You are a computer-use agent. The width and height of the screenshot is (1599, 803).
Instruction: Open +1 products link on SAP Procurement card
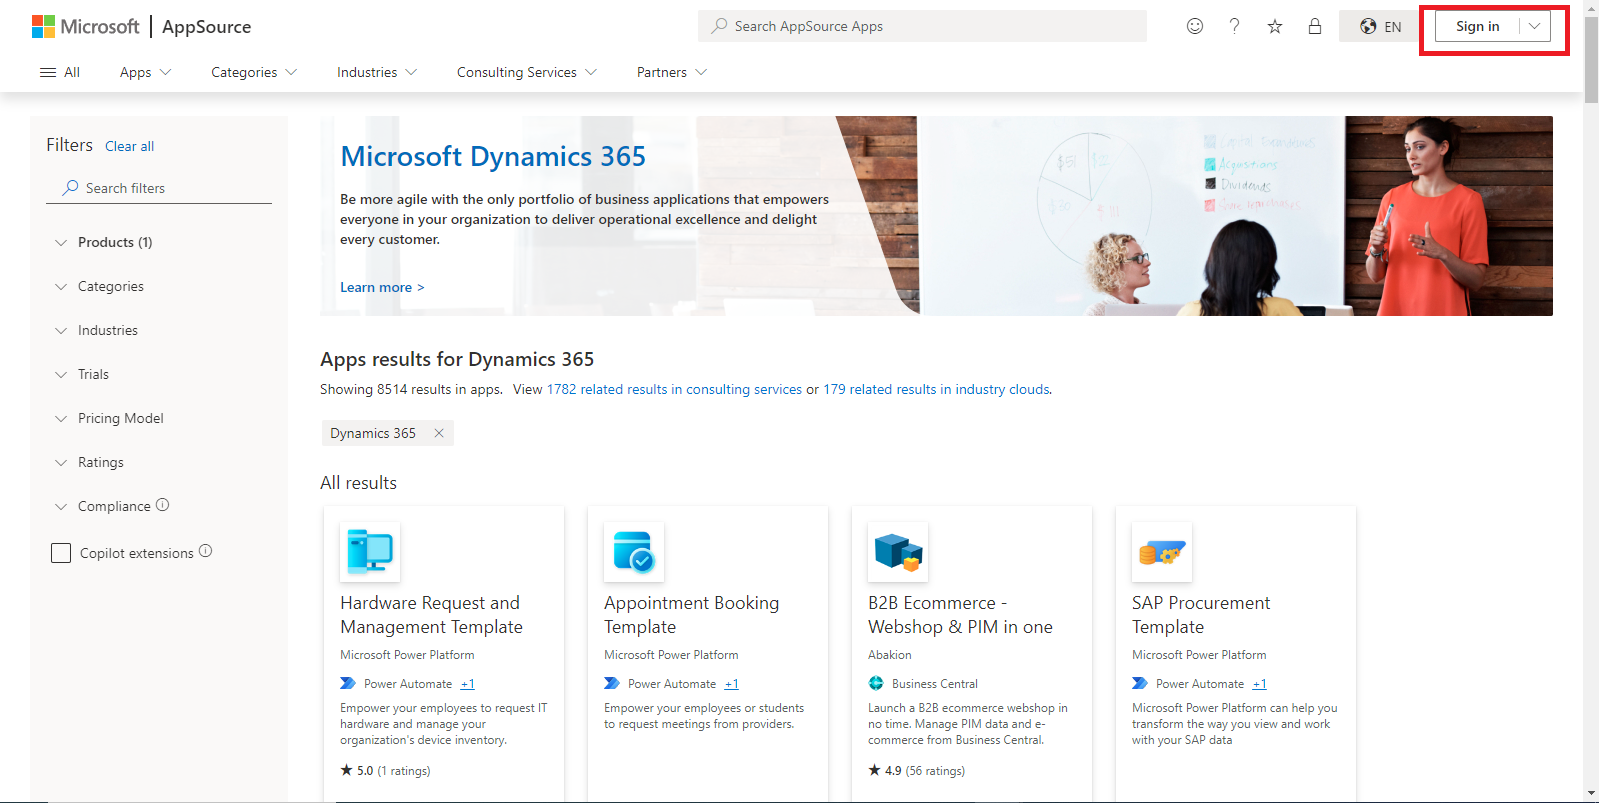pyautogui.click(x=1260, y=684)
